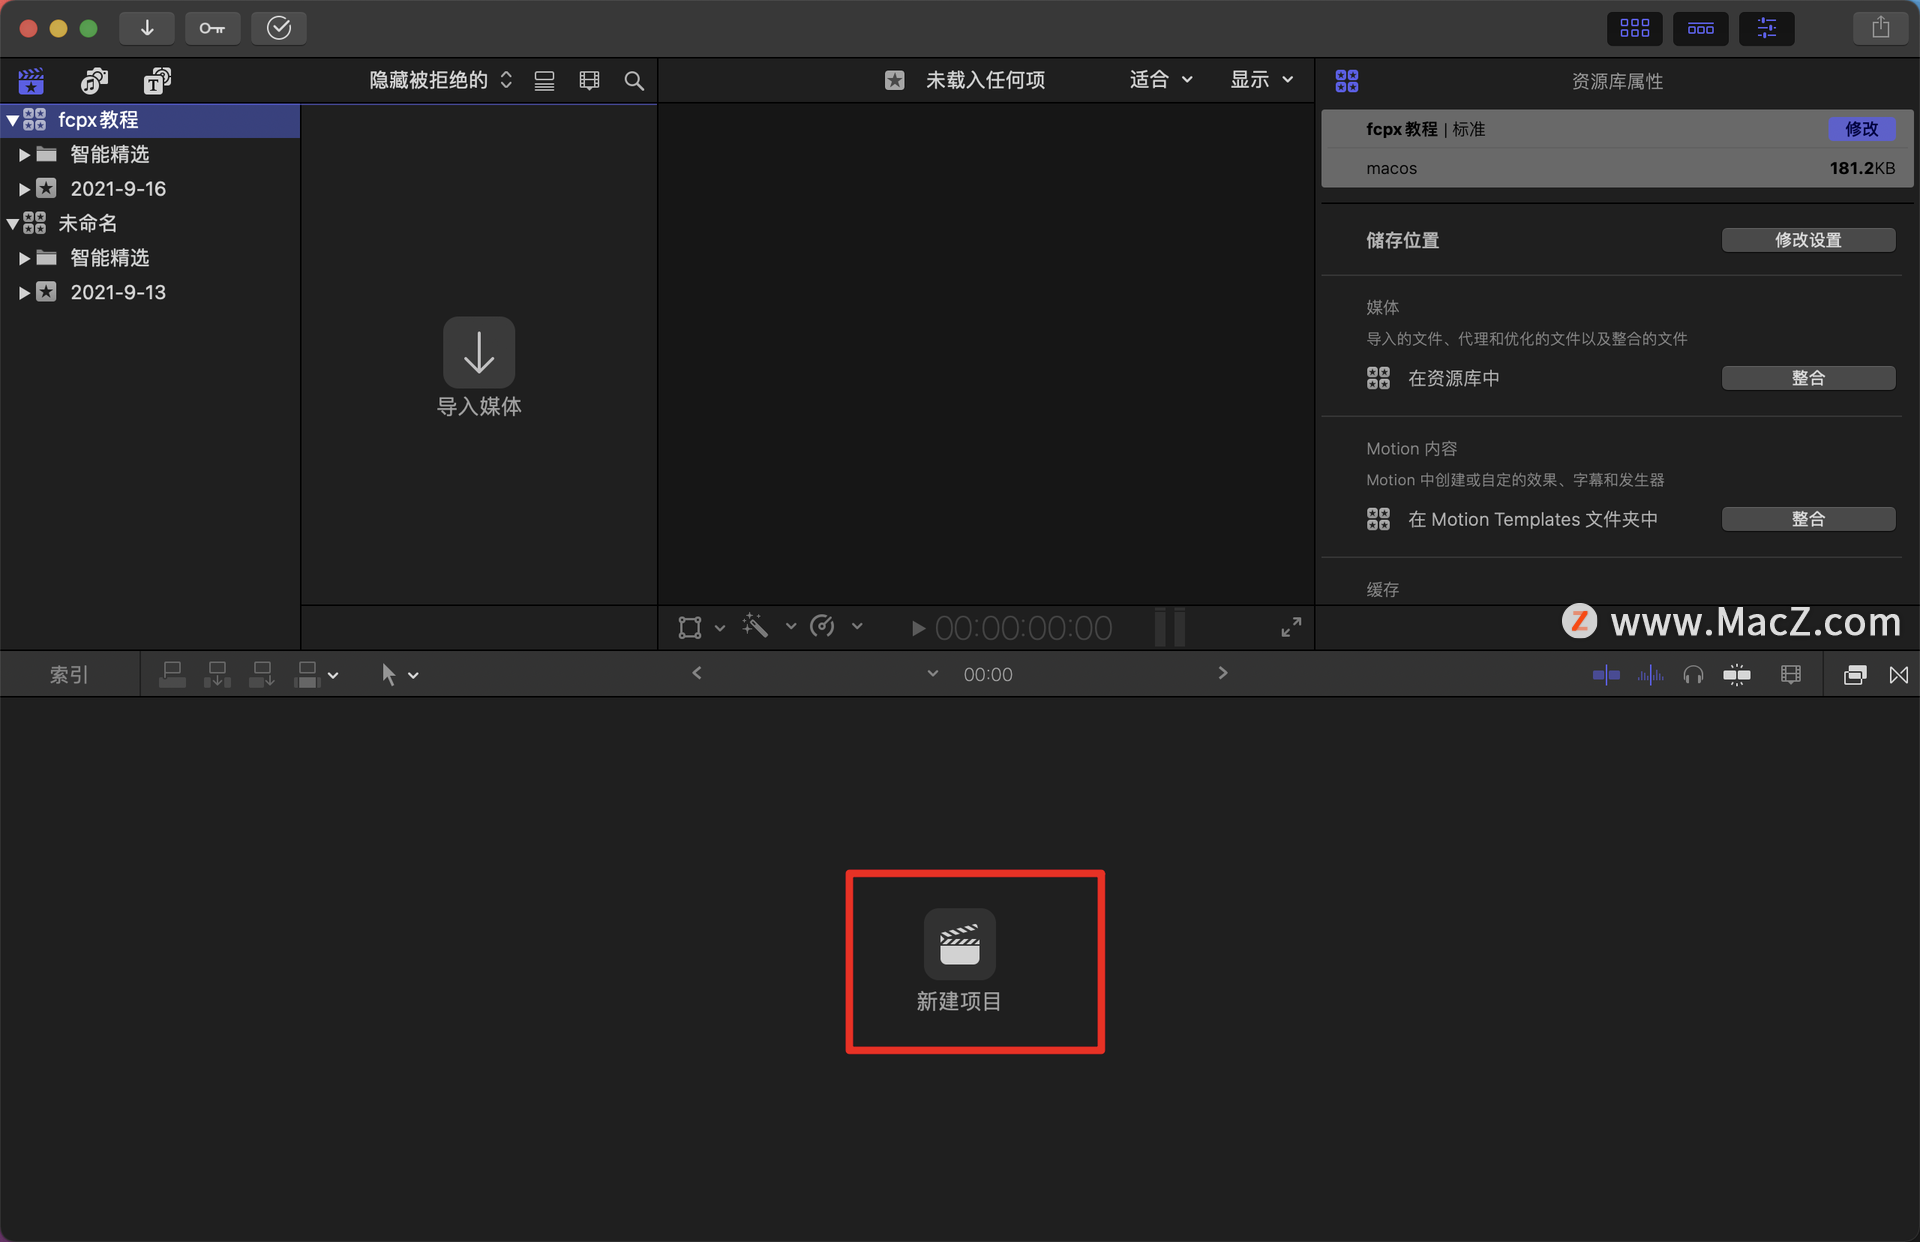1920x1242 pixels.
Task: Open the enhancements magic wand menu
Action: (x=756, y=627)
